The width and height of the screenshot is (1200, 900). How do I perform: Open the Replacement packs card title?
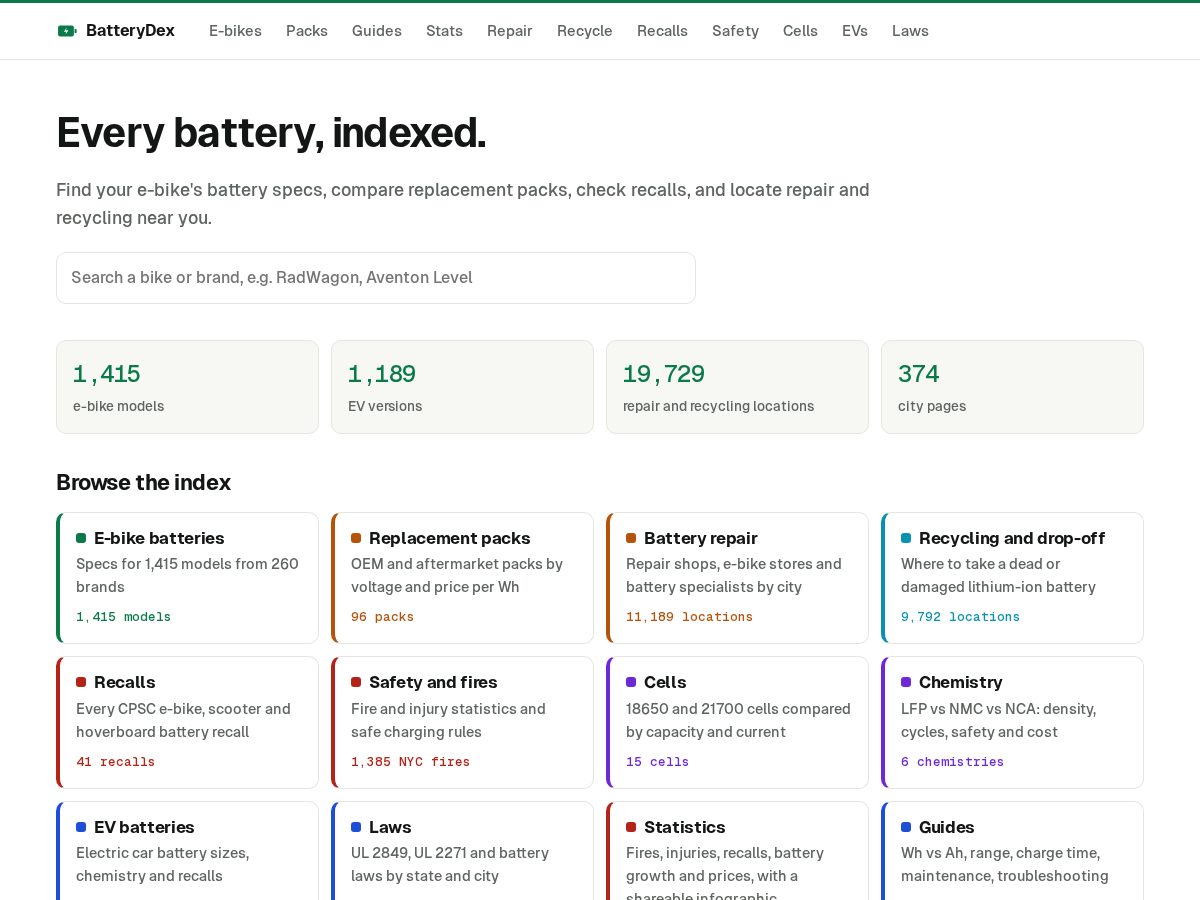(x=450, y=538)
